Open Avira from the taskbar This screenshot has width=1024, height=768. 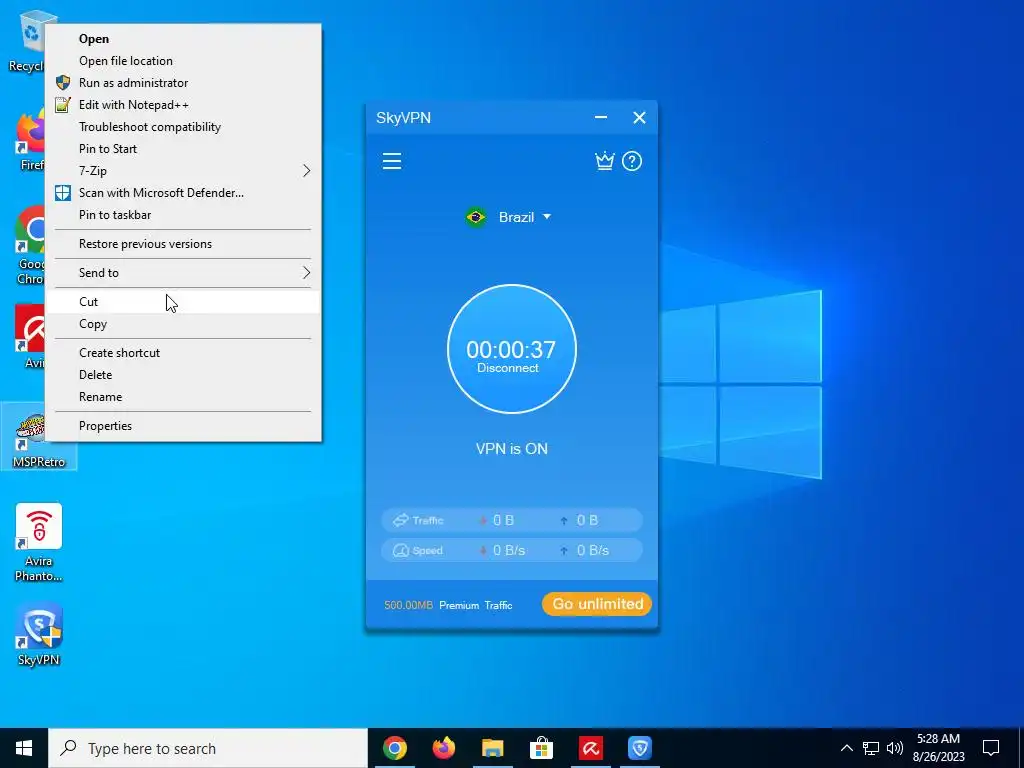[590, 748]
